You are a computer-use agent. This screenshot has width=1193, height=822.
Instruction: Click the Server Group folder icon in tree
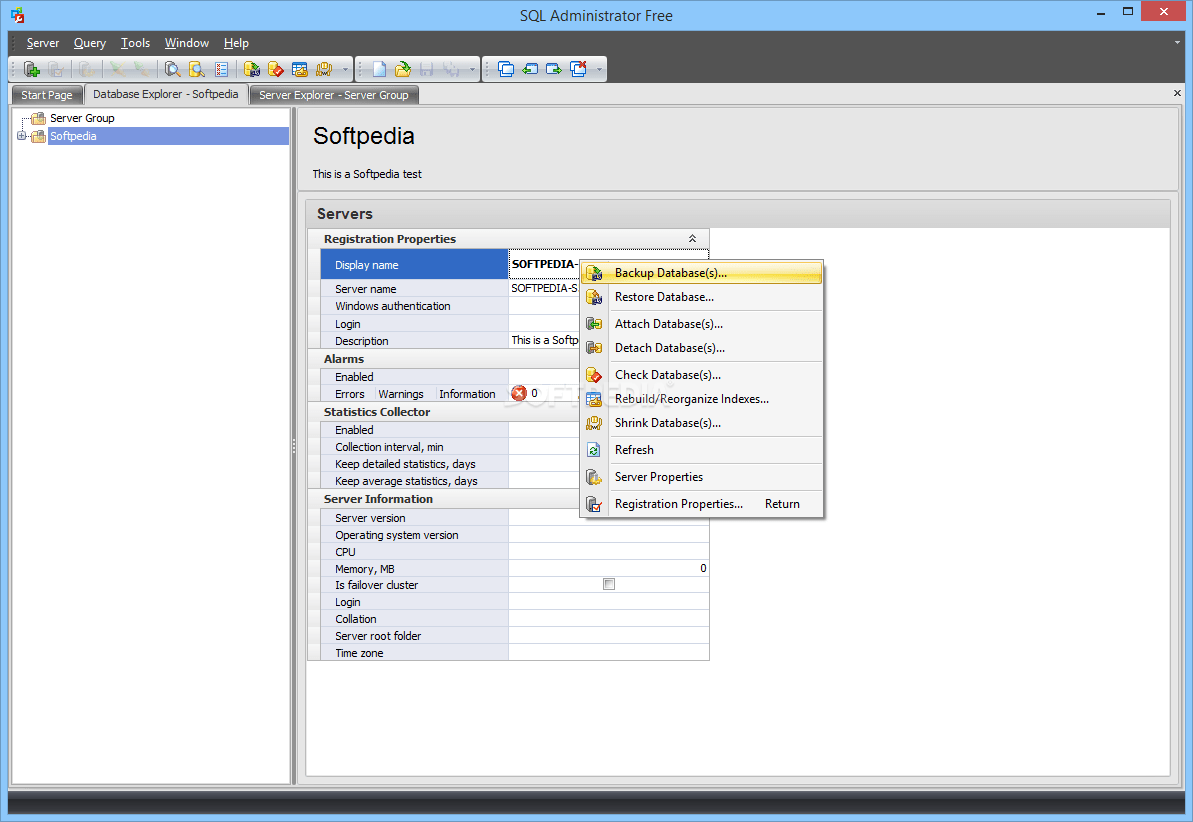pos(38,118)
